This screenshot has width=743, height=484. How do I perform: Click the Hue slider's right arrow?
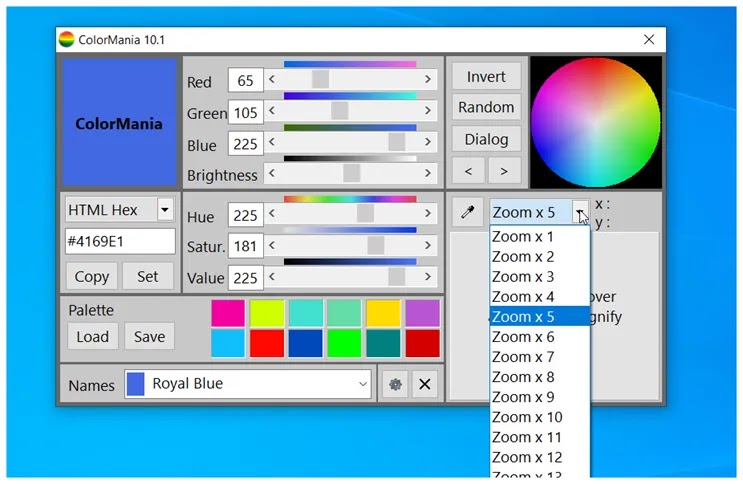pos(428,213)
